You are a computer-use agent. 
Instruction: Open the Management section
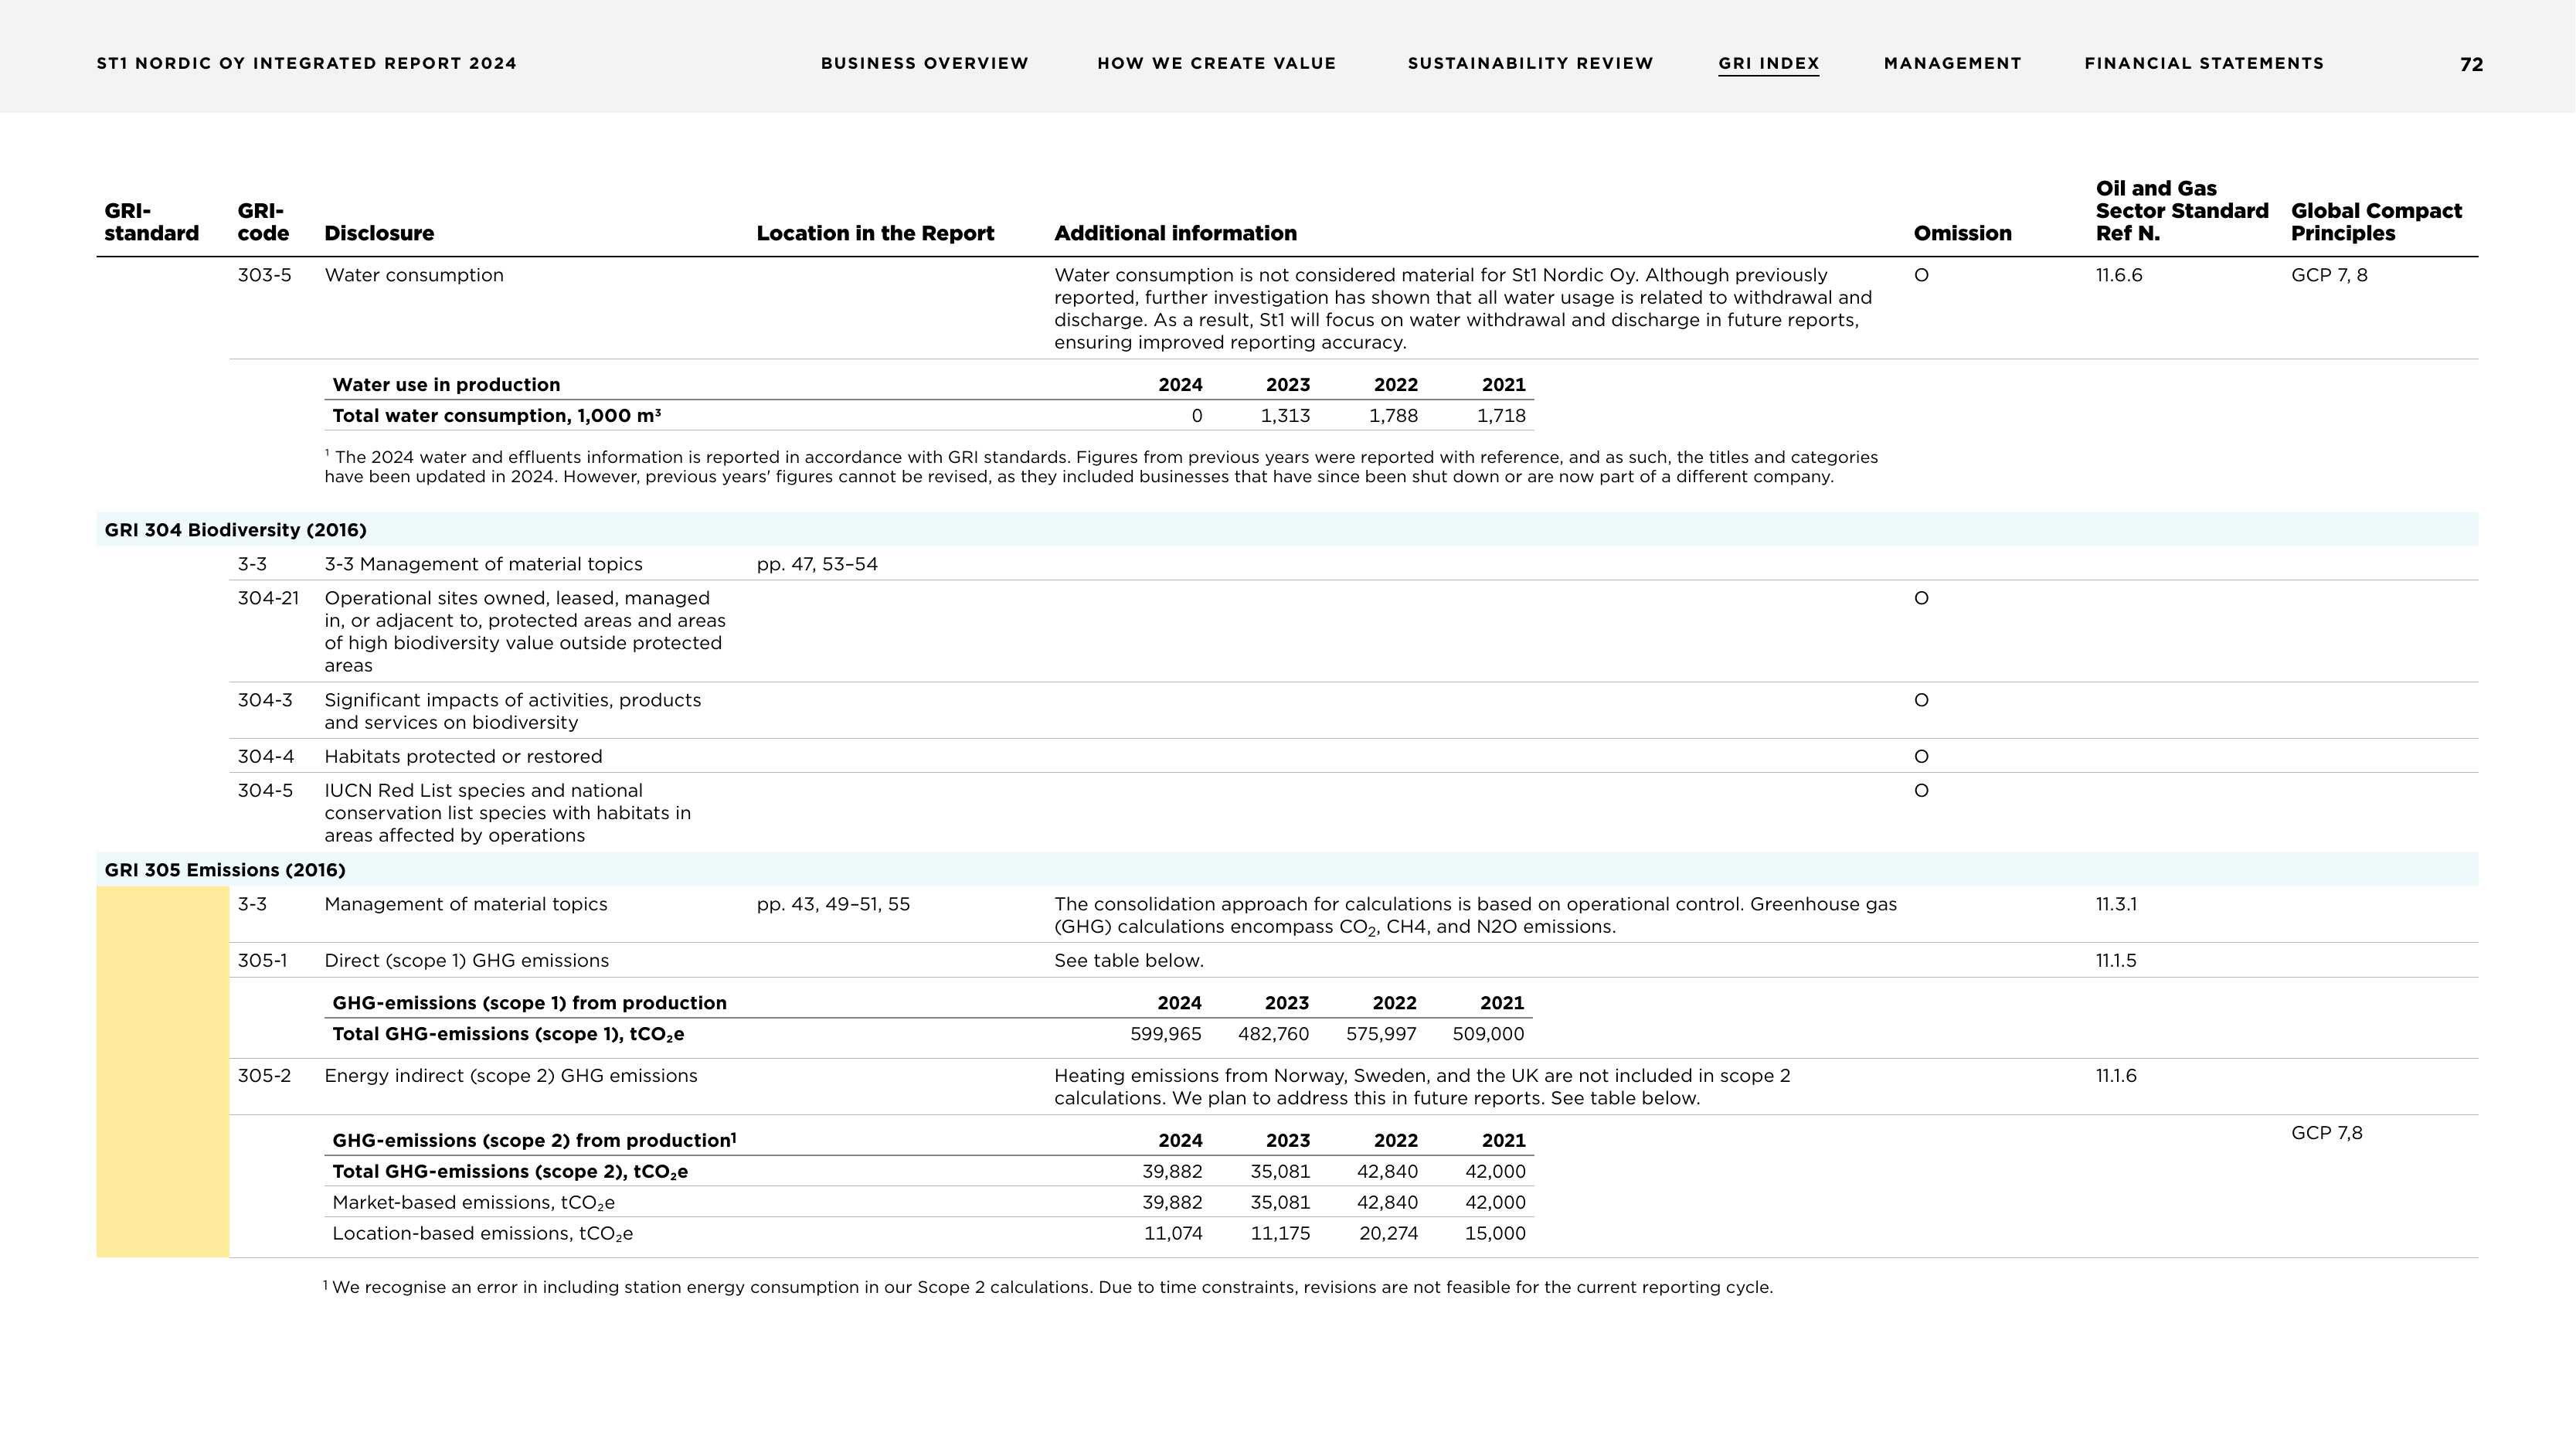1952,63
